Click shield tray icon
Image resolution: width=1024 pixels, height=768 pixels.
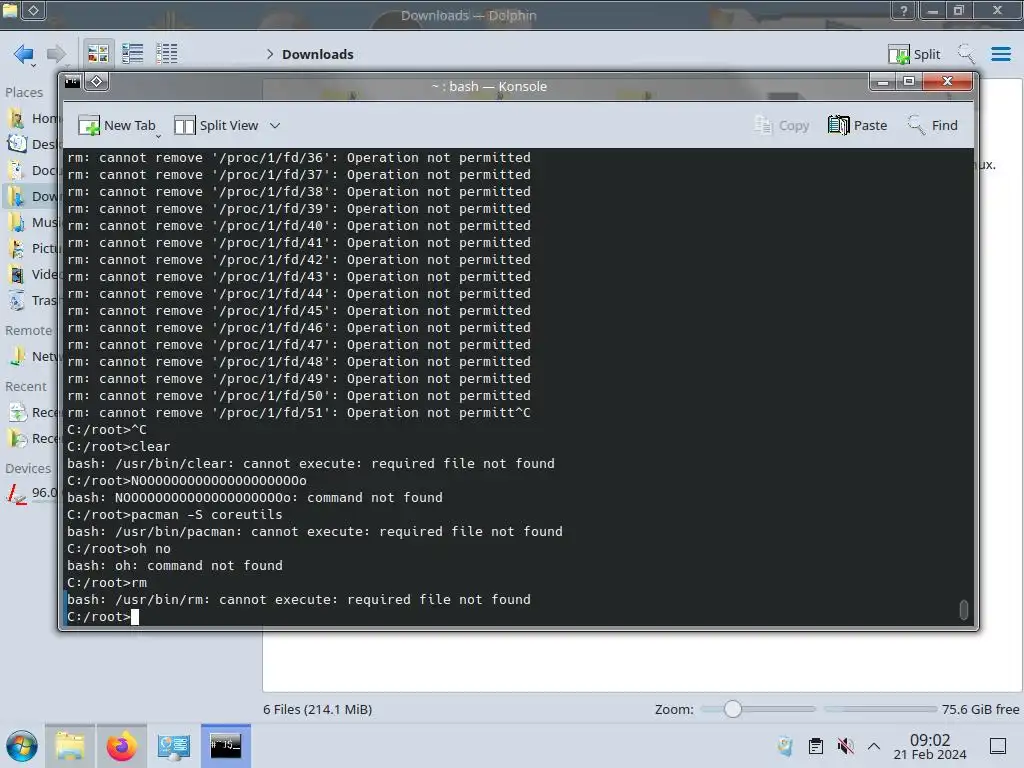point(785,746)
